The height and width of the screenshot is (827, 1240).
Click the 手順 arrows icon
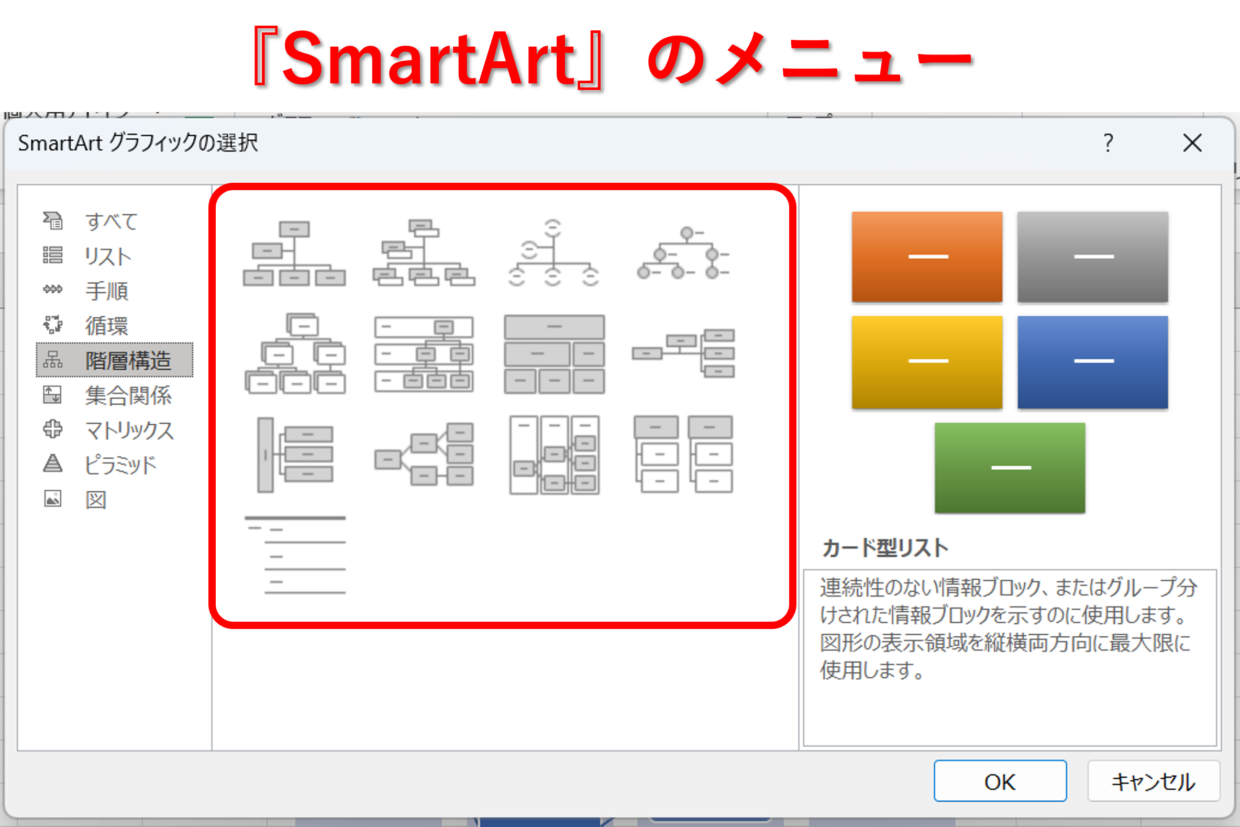pos(53,291)
